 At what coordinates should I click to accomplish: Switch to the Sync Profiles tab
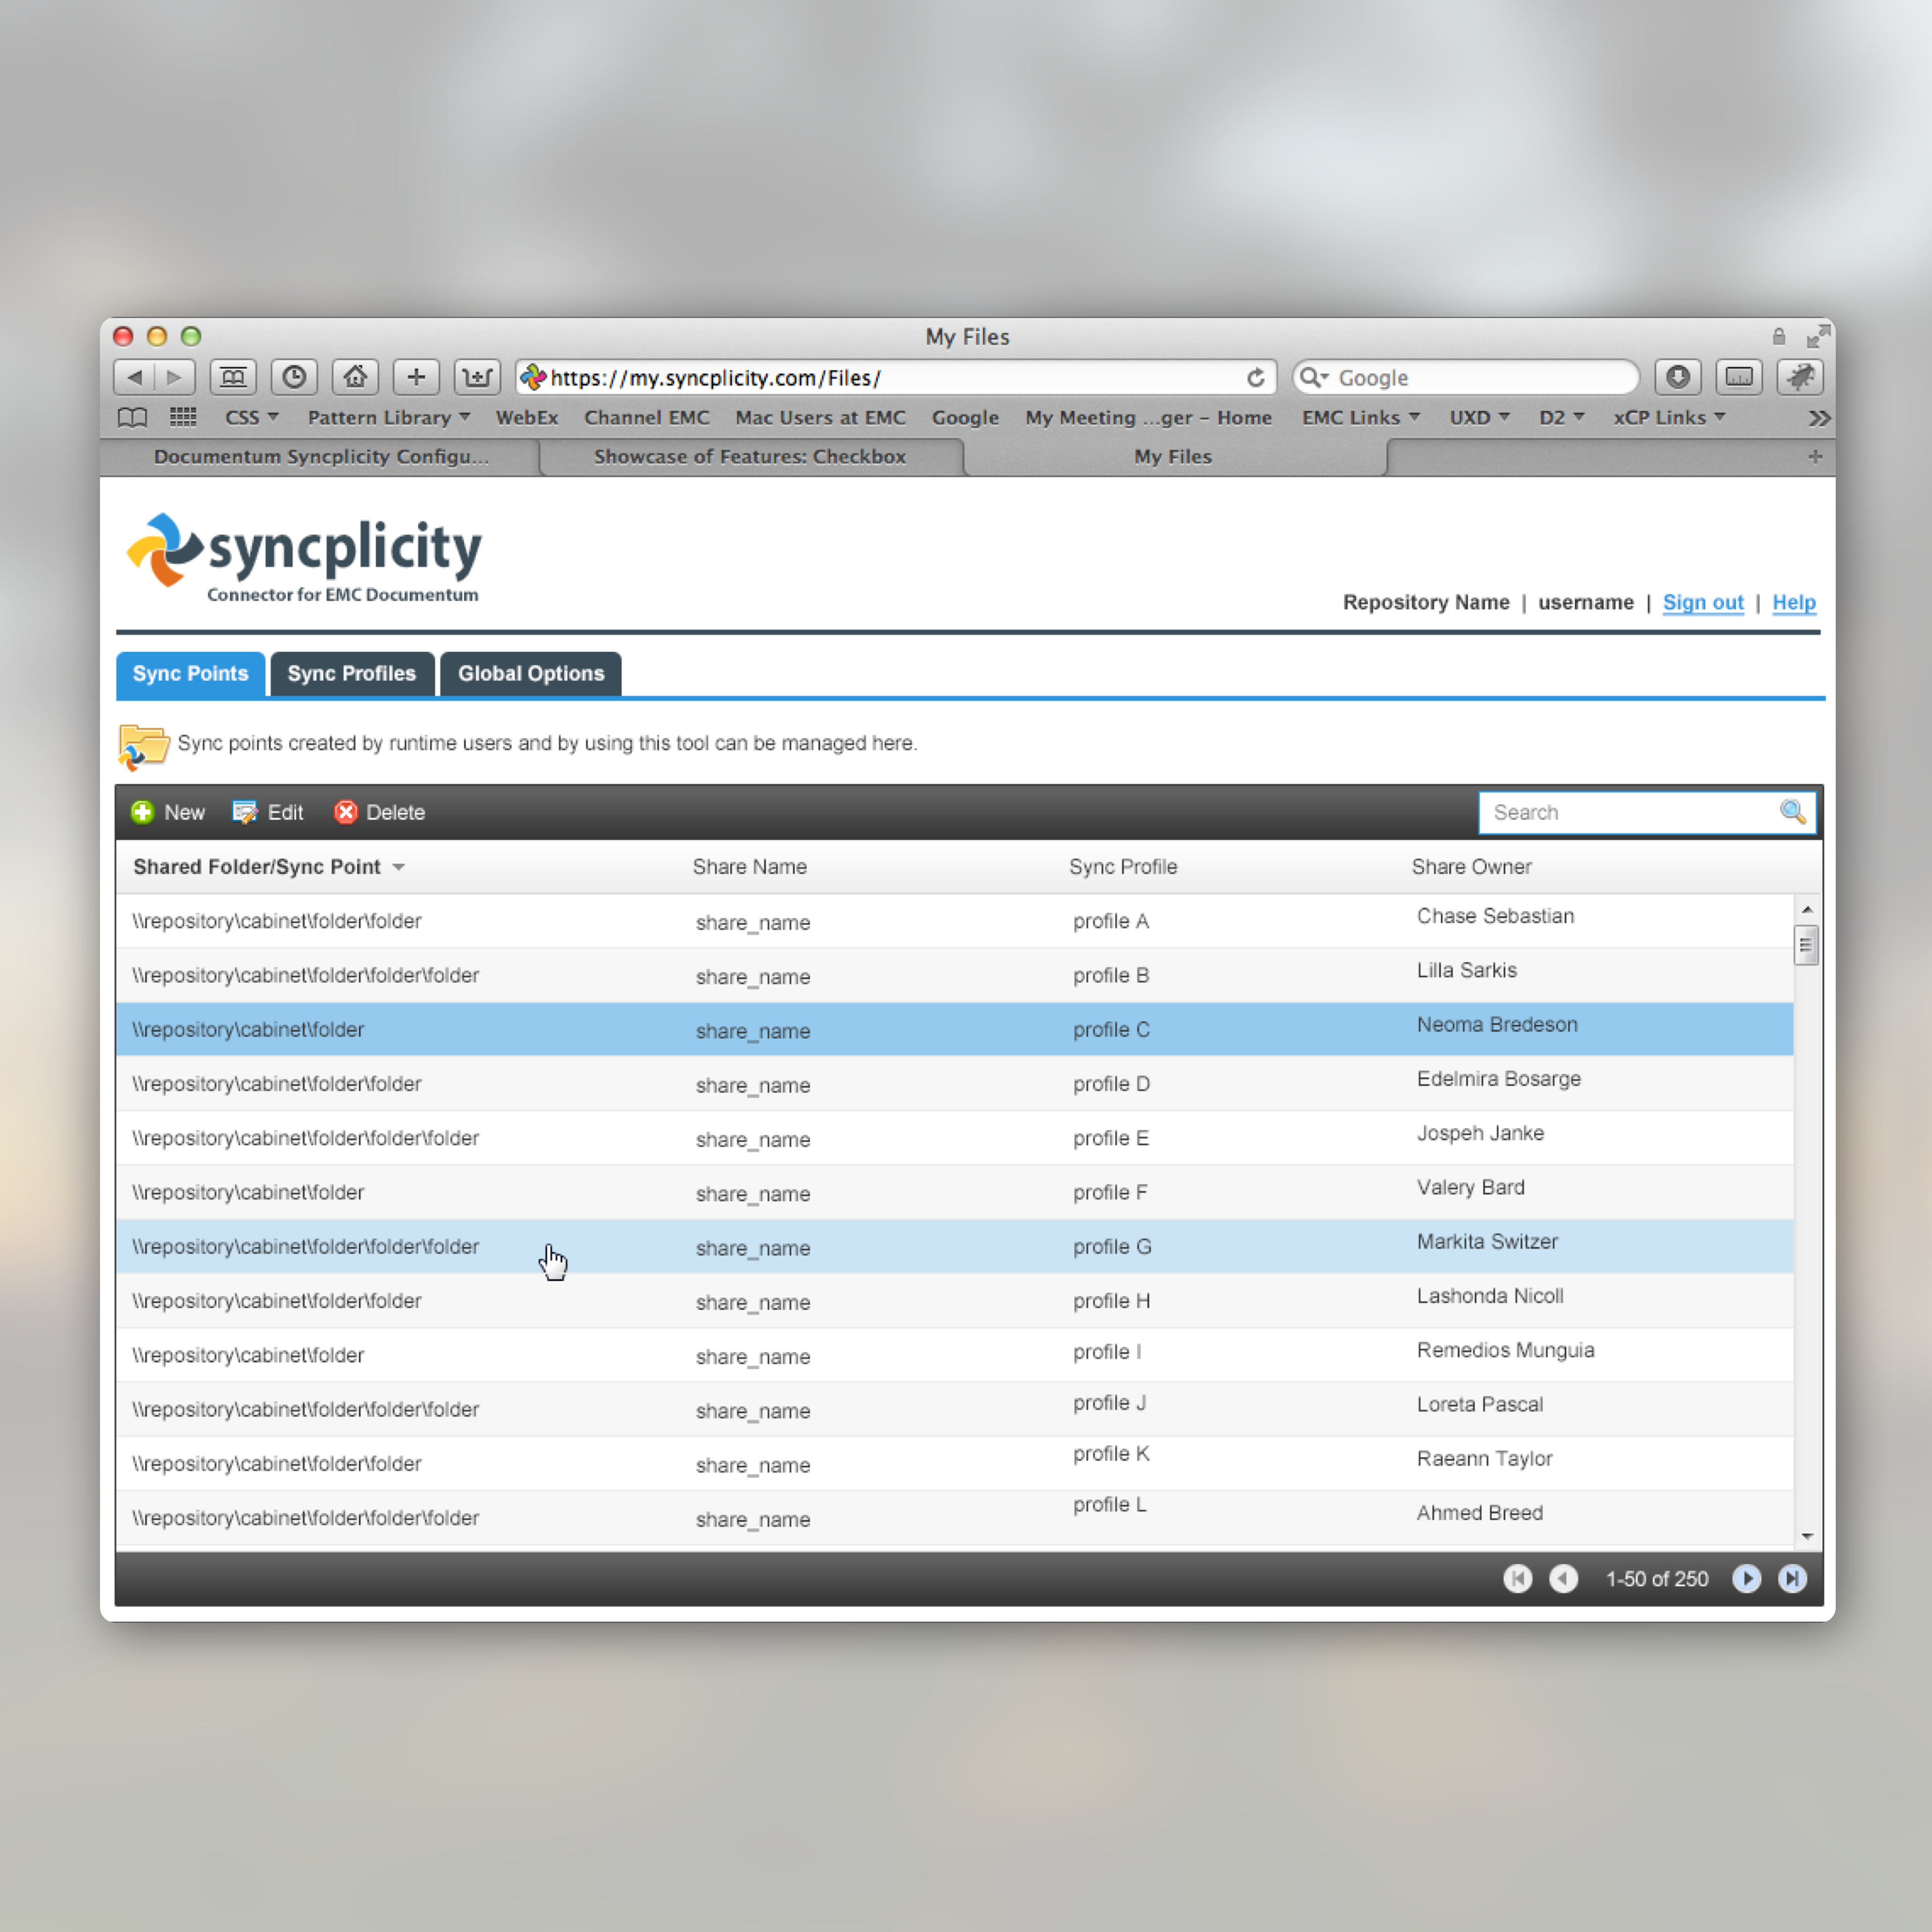(x=351, y=673)
